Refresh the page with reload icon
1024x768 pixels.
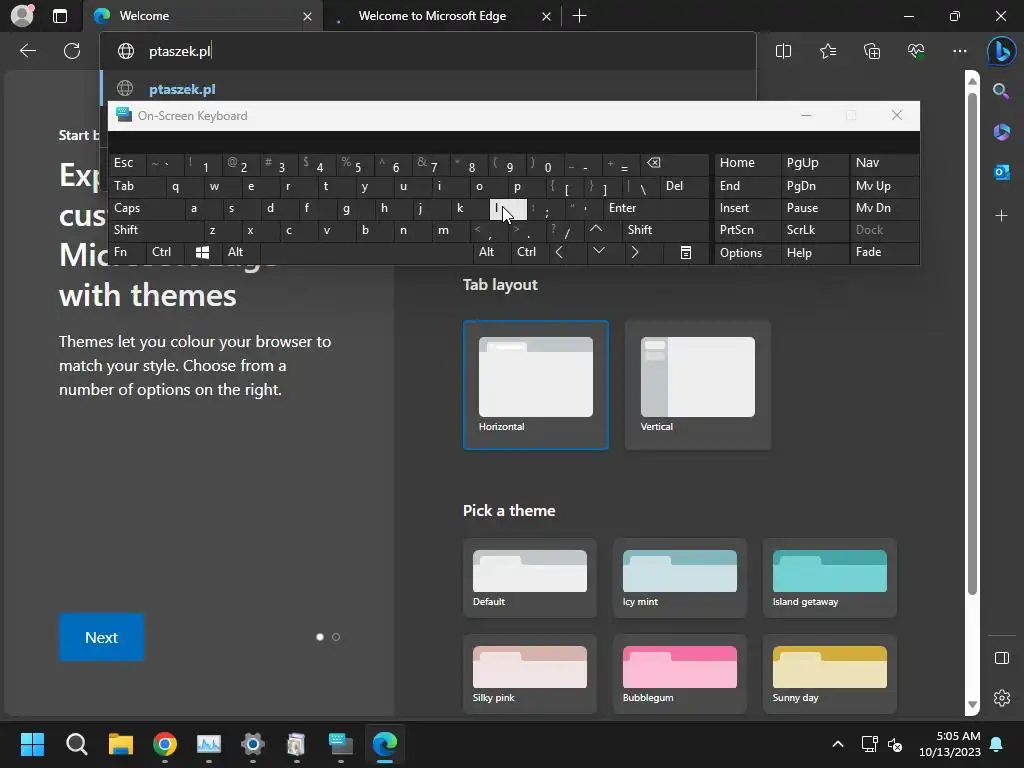click(x=72, y=51)
